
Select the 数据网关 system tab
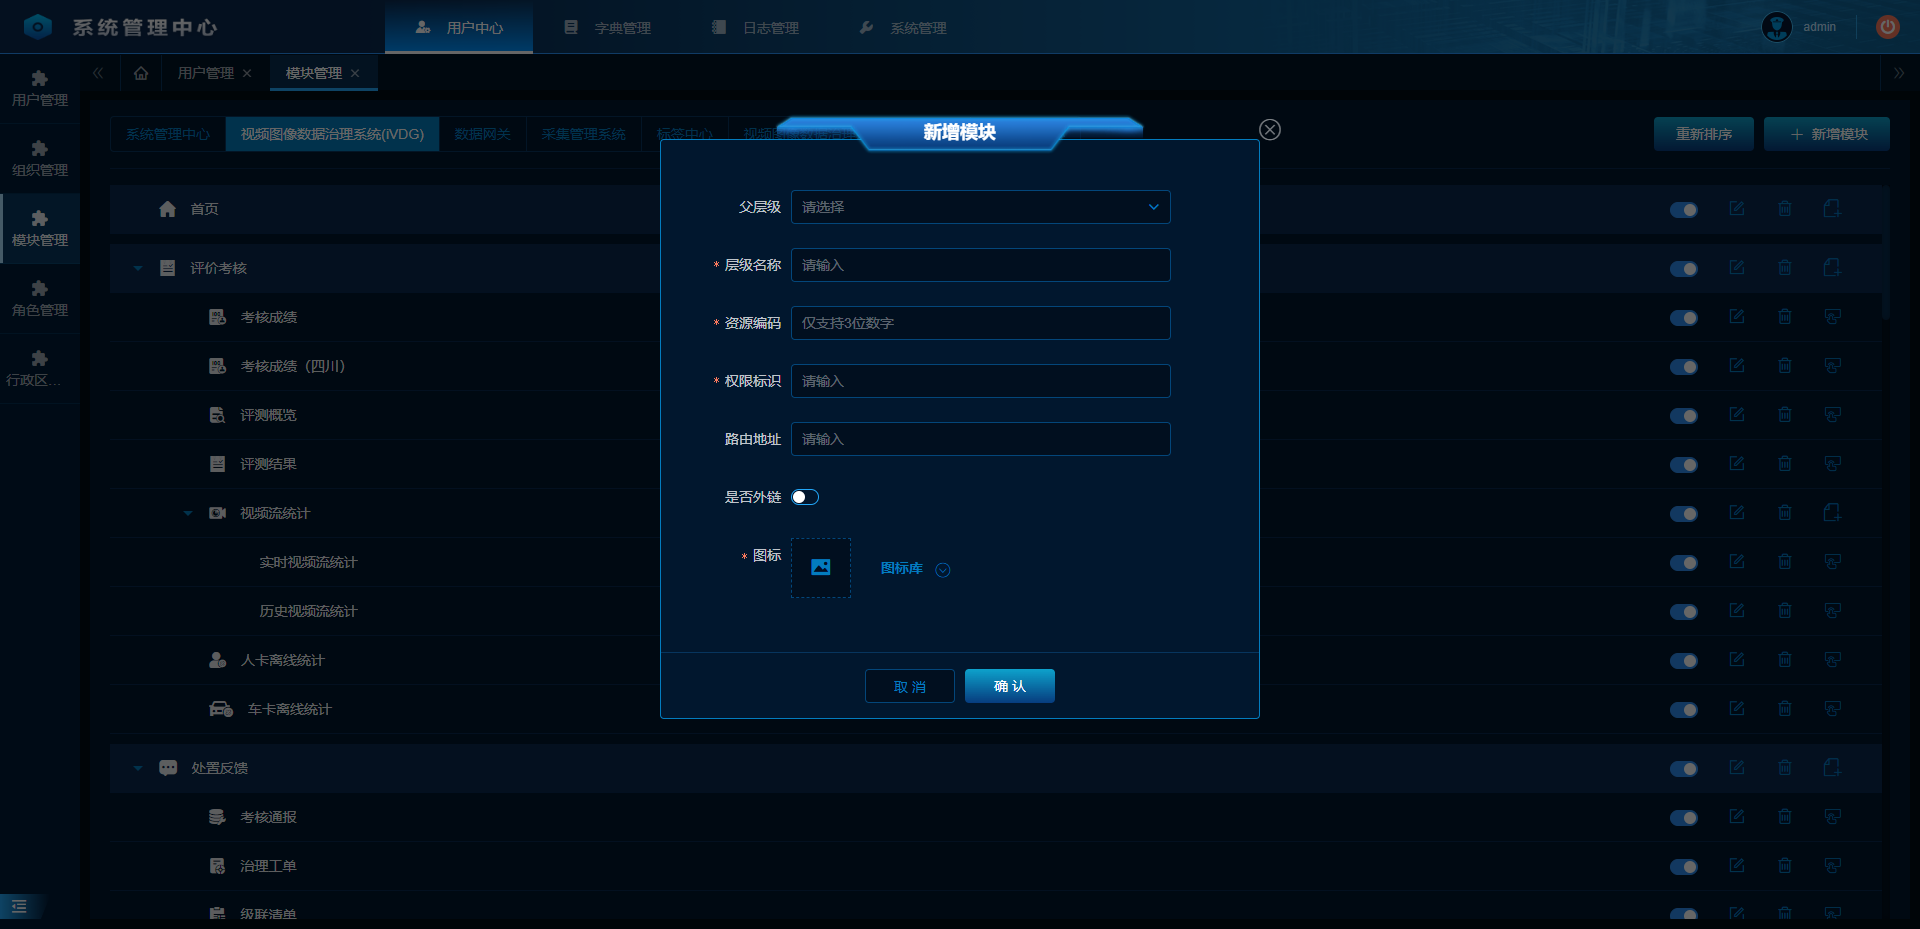[x=483, y=134]
